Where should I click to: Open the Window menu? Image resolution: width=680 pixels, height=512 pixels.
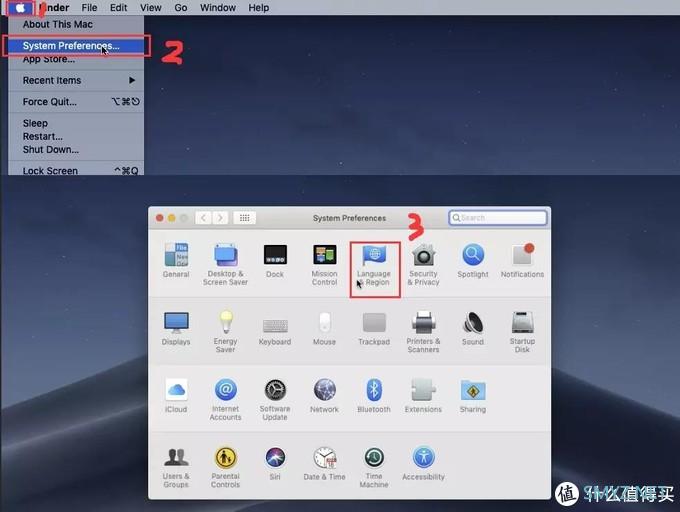pyautogui.click(x=218, y=8)
